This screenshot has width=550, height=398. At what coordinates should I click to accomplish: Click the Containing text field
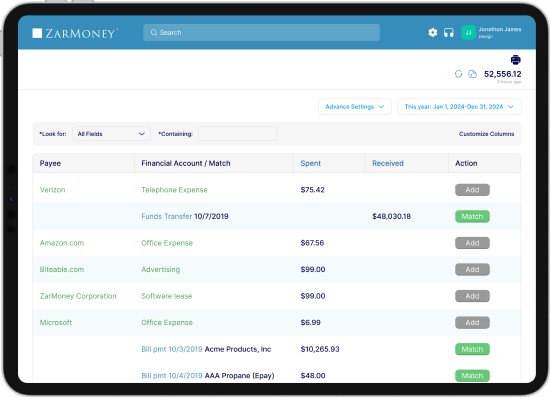(238, 134)
